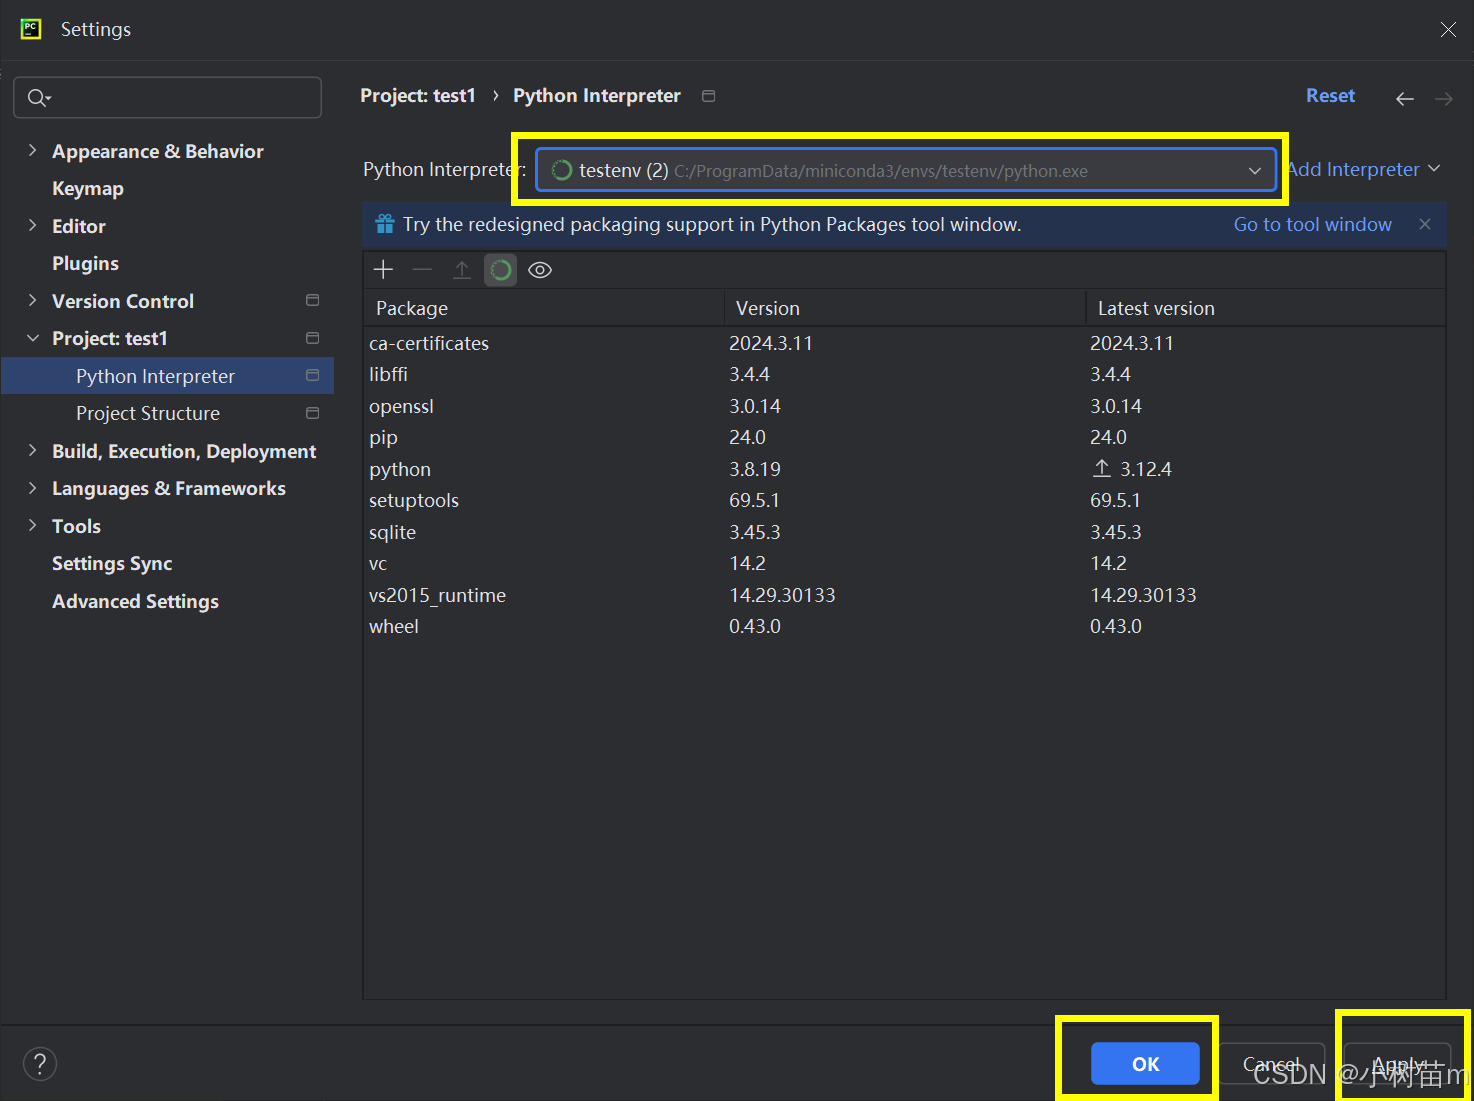Collapse Project: test1 section
Image resolution: width=1474 pixels, height=1101 pixels.
pyautogui.click(x=32, y=338)
